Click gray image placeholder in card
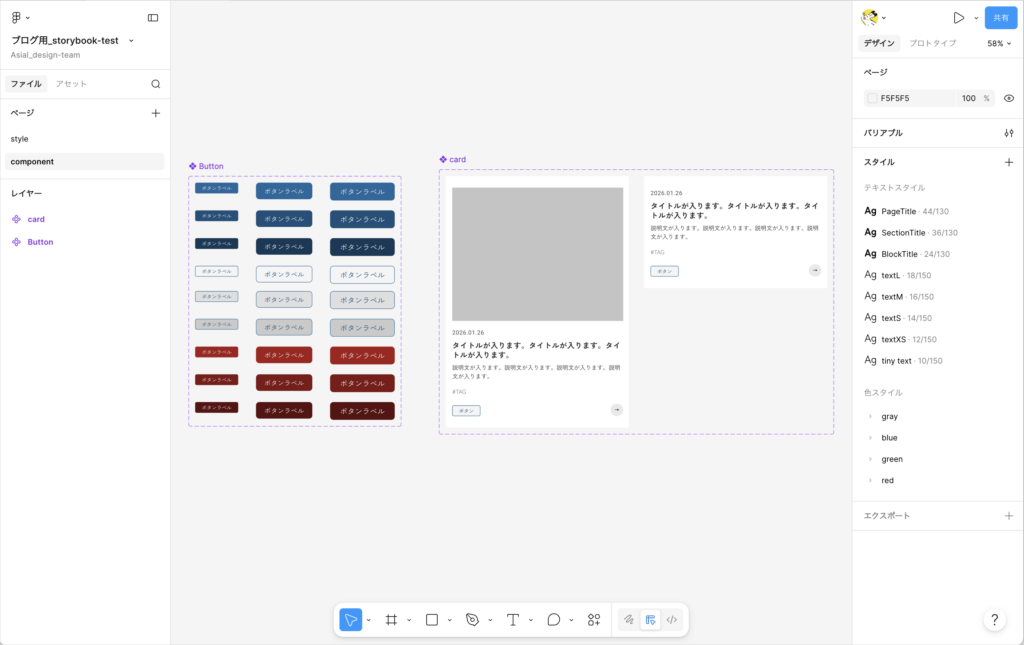 [537, 254]
